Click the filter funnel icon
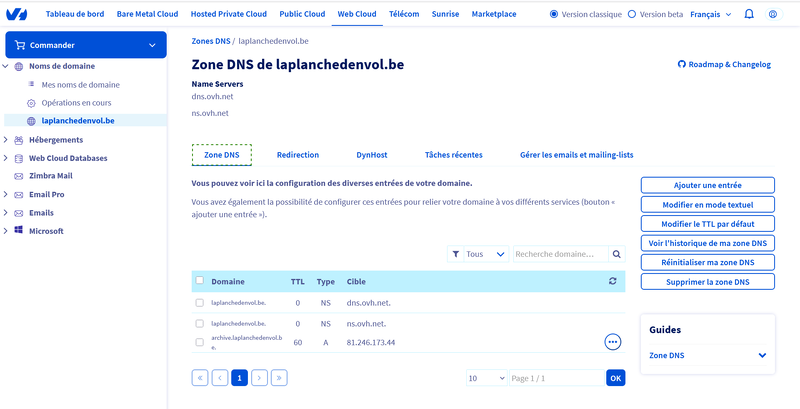The height and width of the screenshot is (409, 800). [455, 254]
